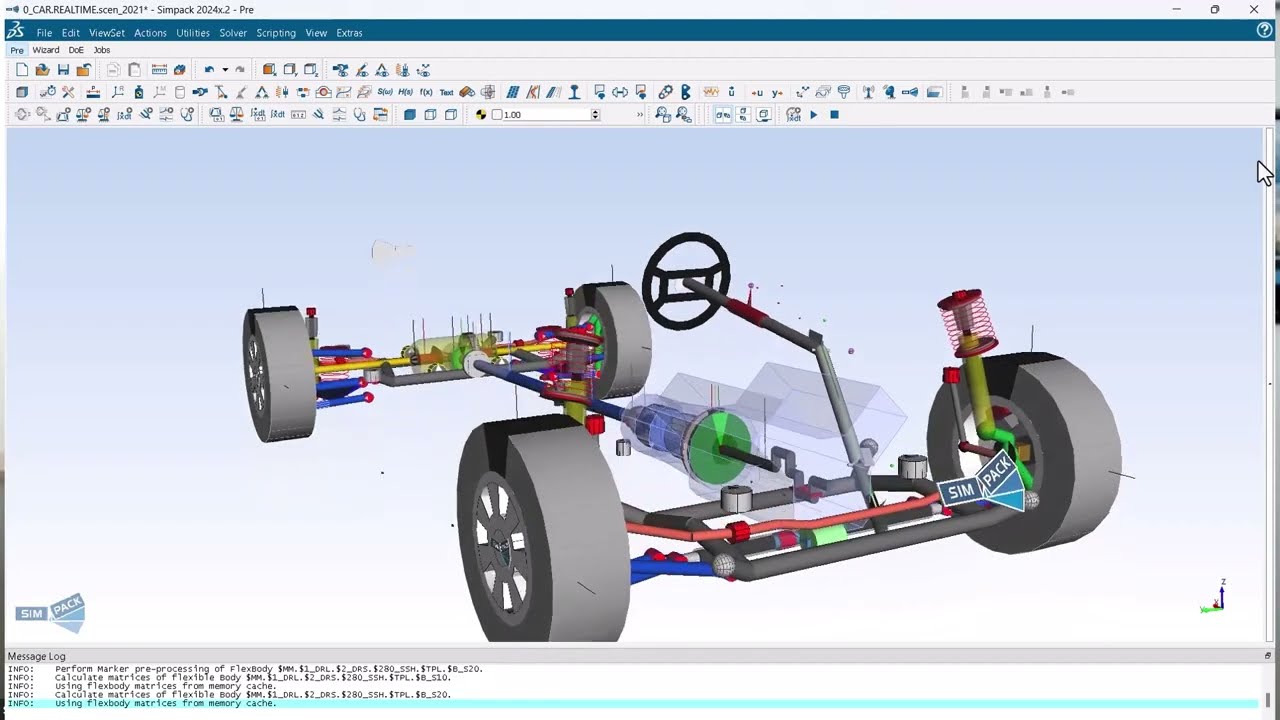Open the Scripting menu
The height and width of the screenshot is (720, 1280).
276,33
